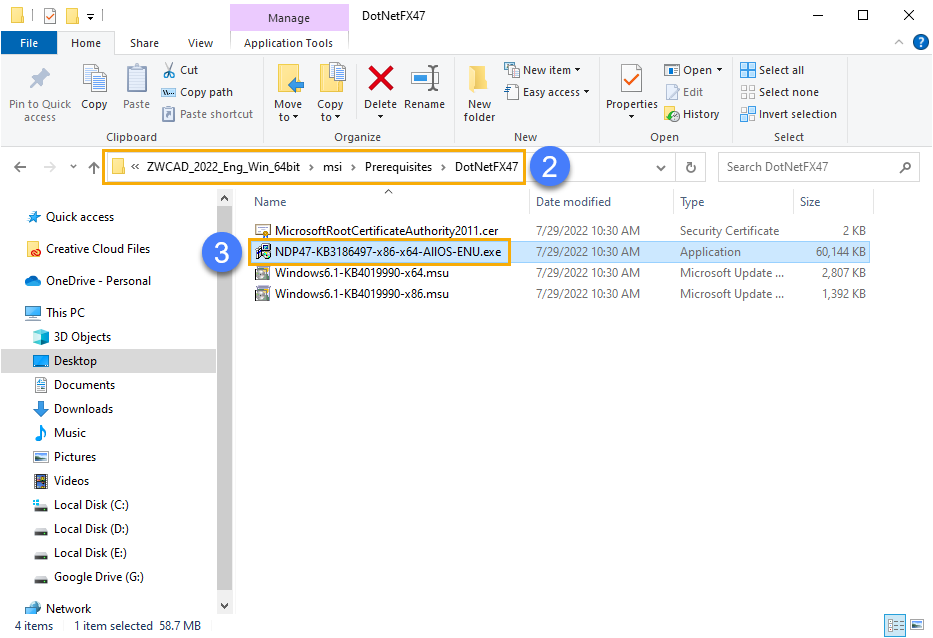Switch to the Home ribbon tab
The width and height of the screenshot is (933, 638).
click(x=86, y=43)
